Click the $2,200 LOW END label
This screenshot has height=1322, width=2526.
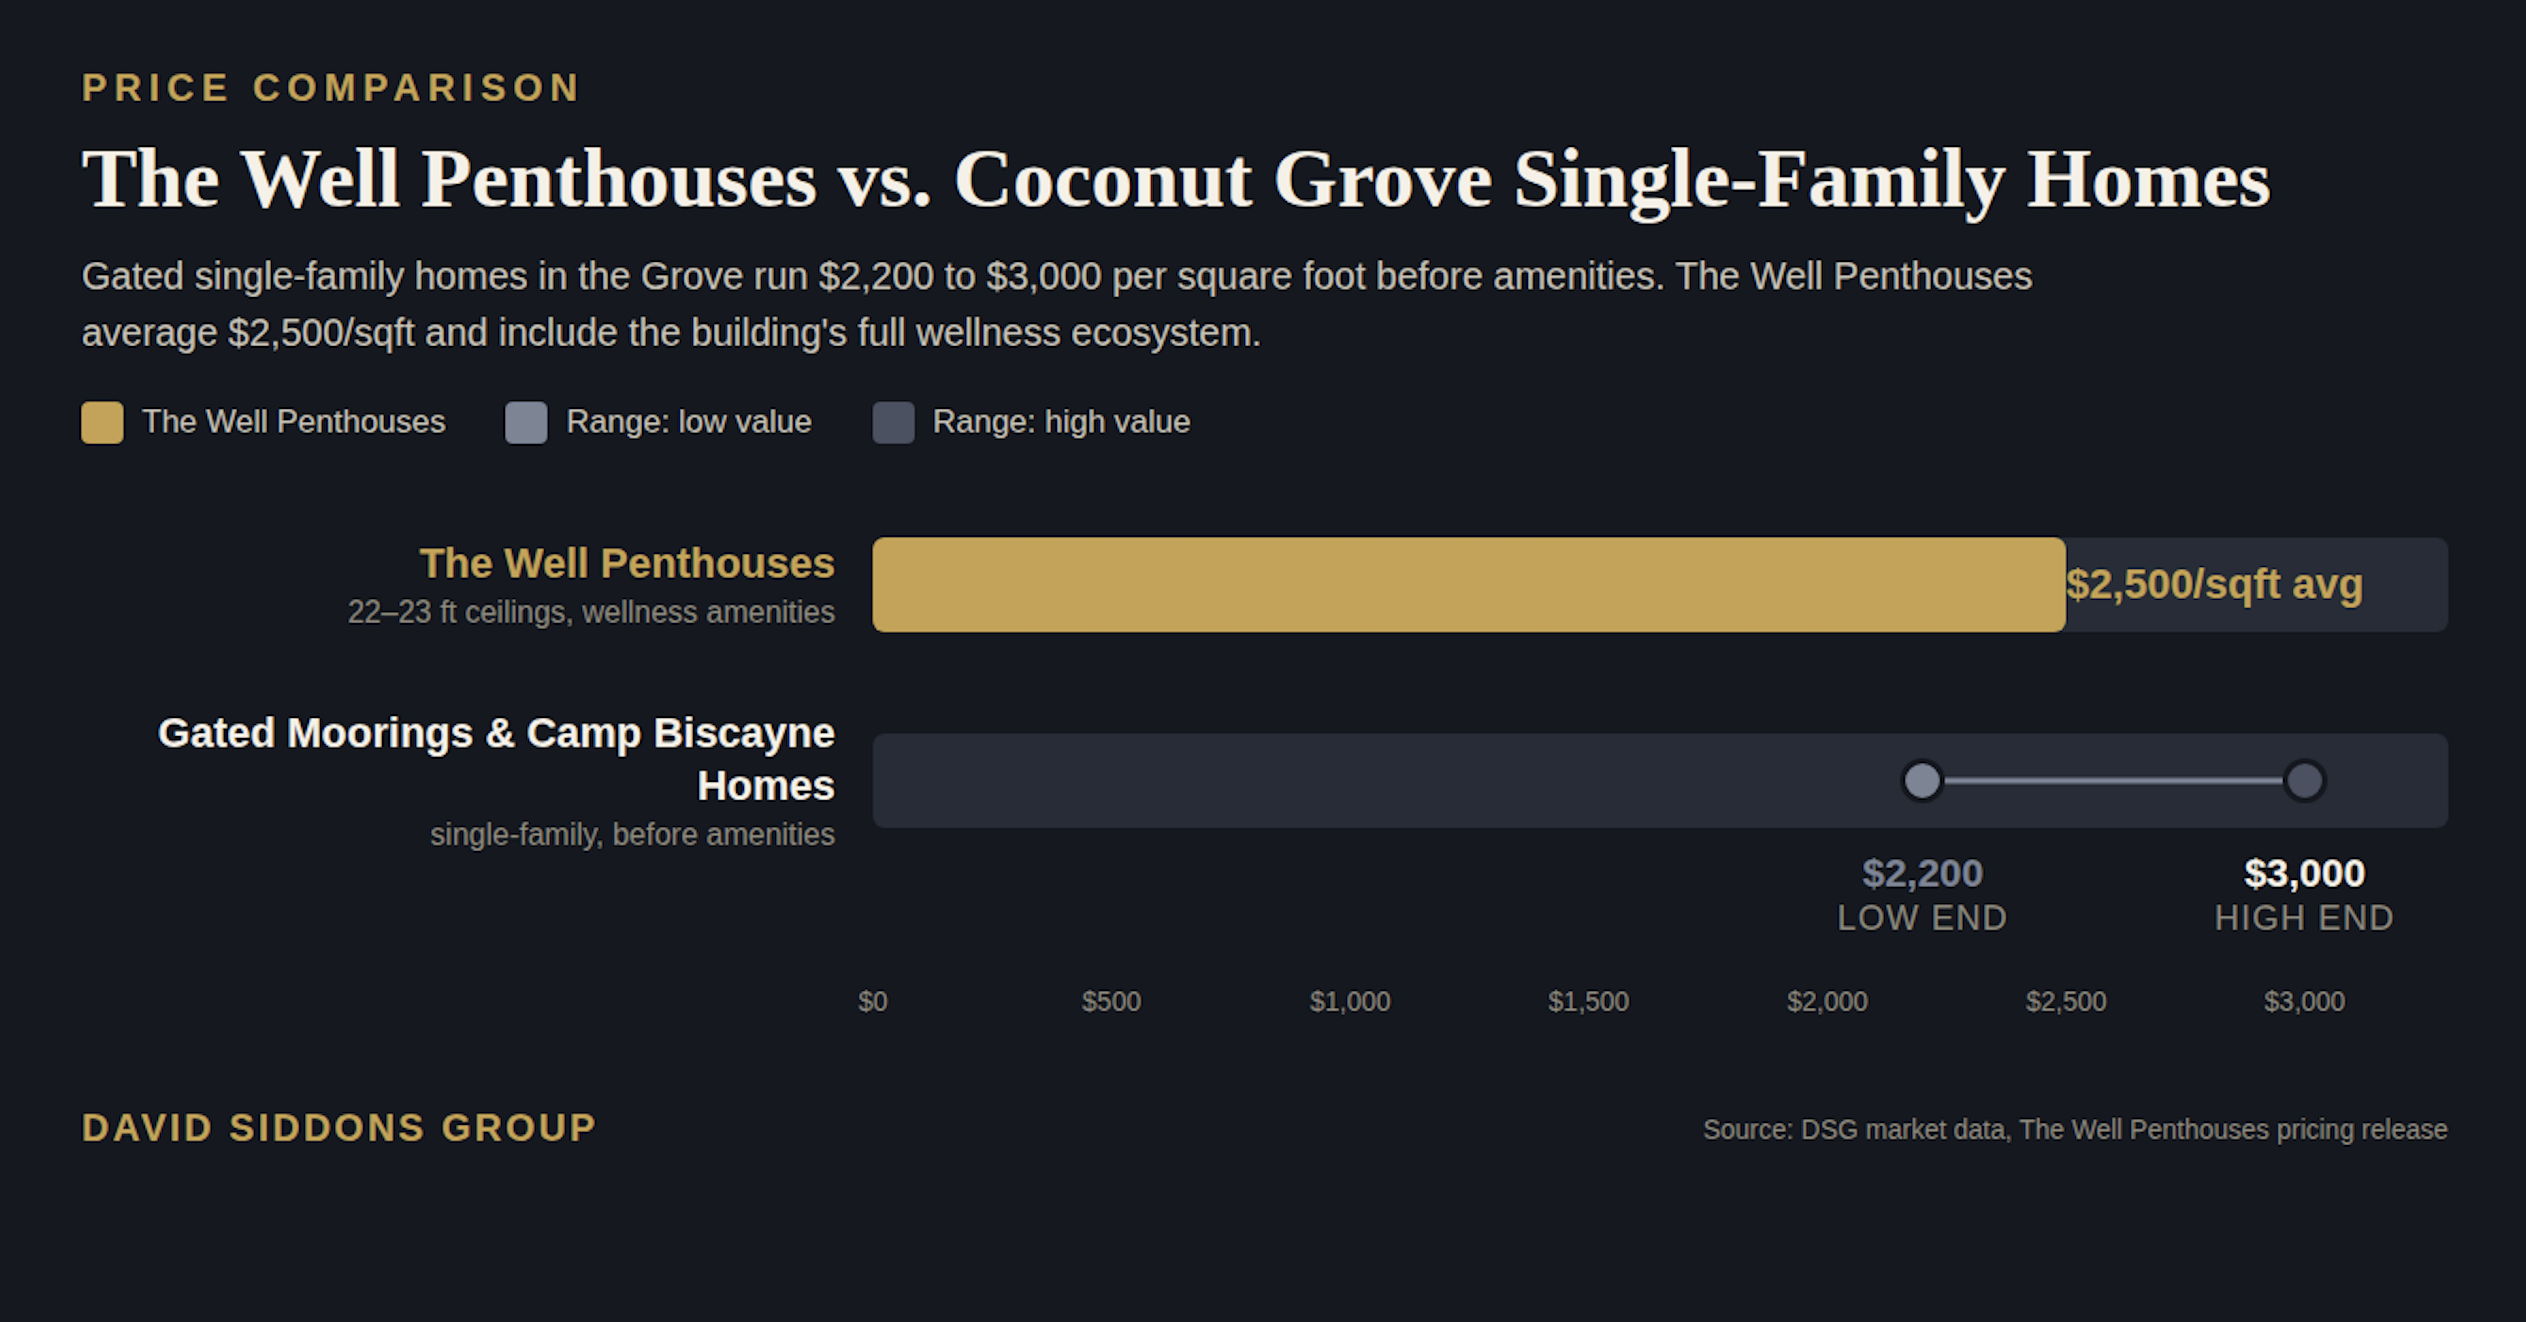pos(1922,894)
